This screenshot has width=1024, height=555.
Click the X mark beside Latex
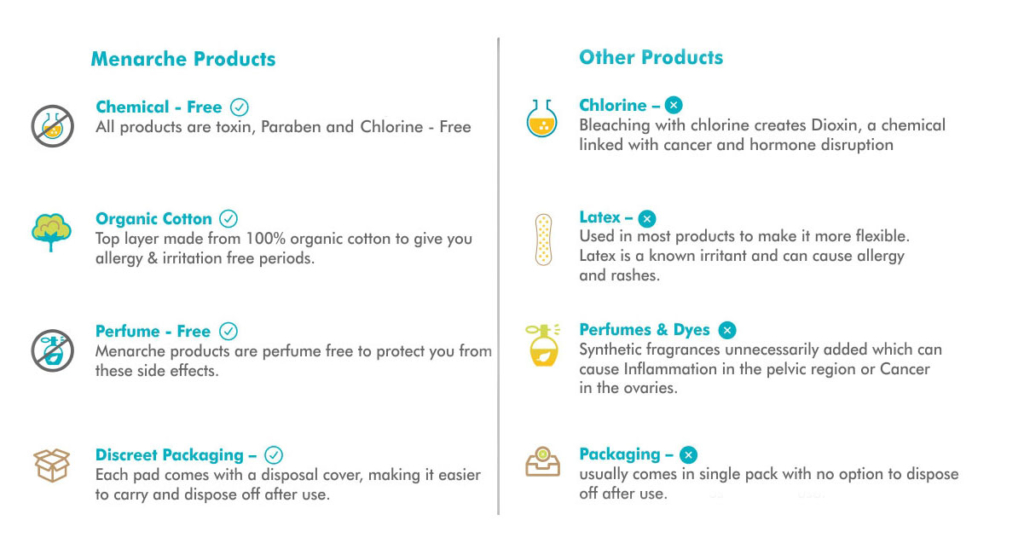point(647,218)
